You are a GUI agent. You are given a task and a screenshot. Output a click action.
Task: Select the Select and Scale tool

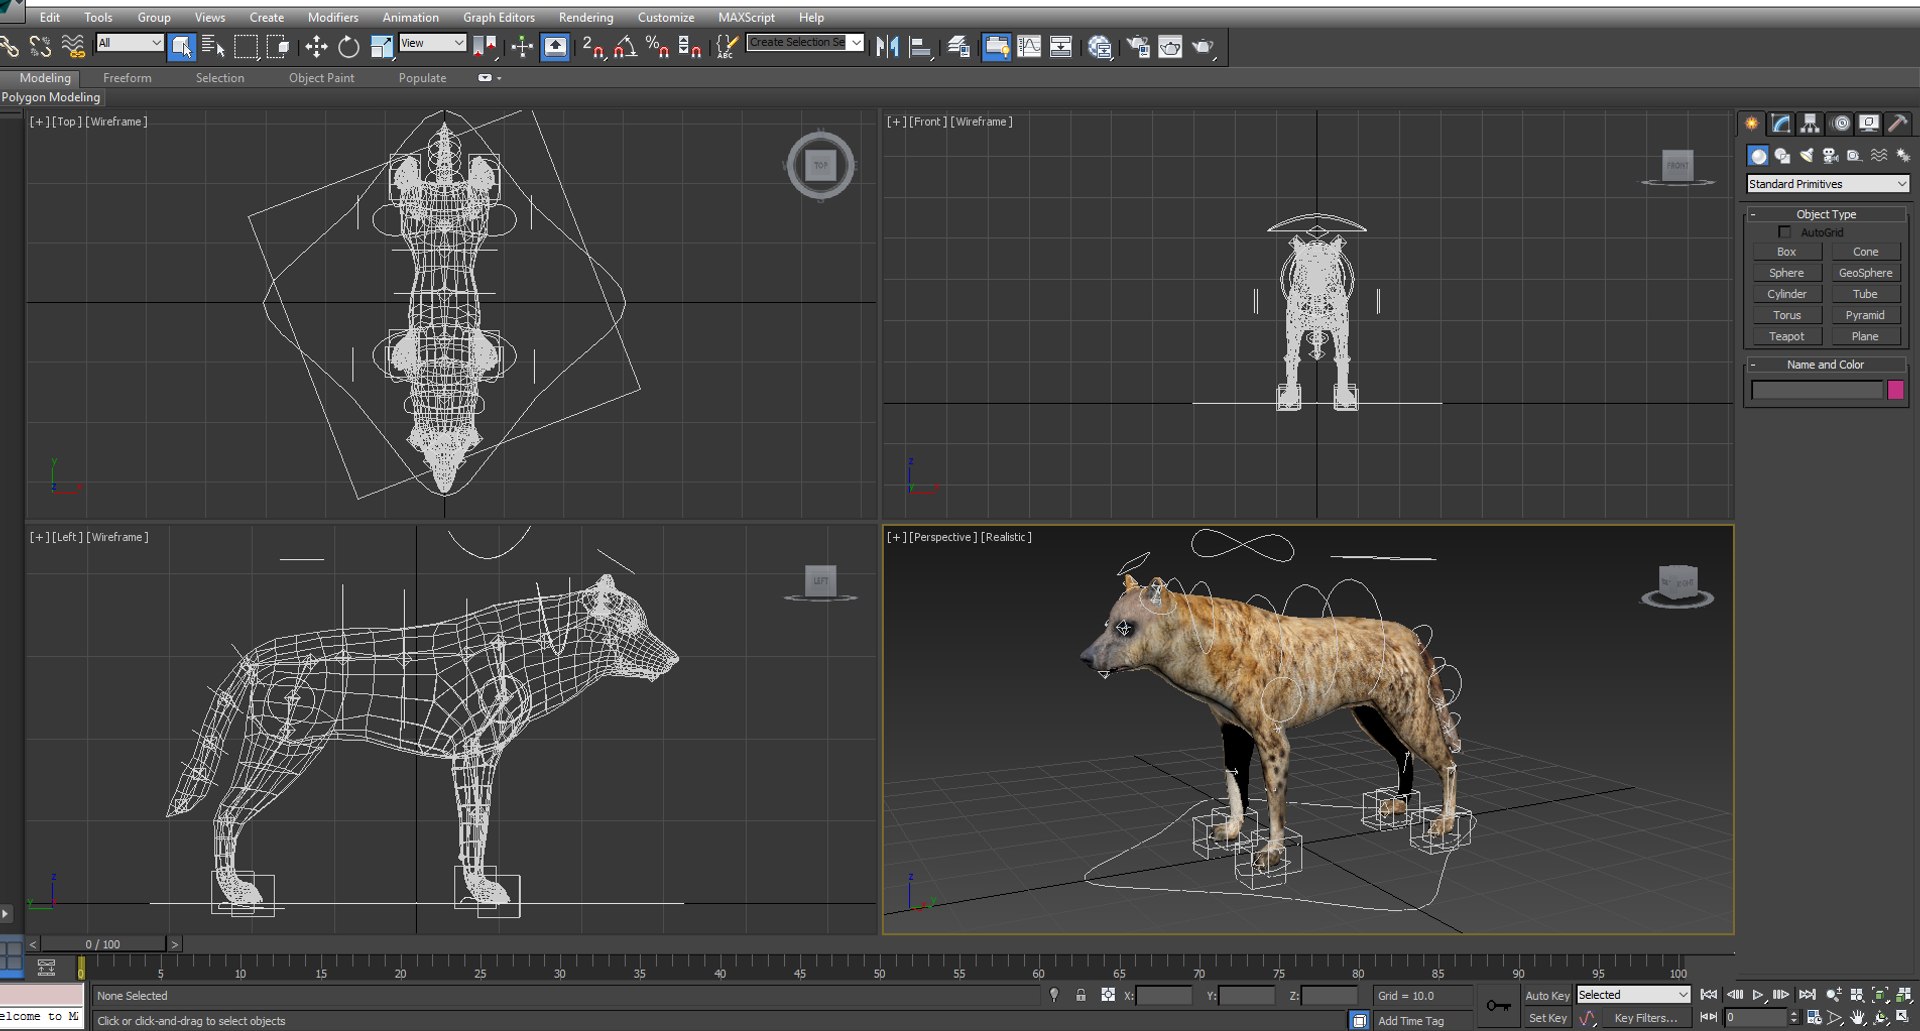pyautogui.click(x=381, y=46)
